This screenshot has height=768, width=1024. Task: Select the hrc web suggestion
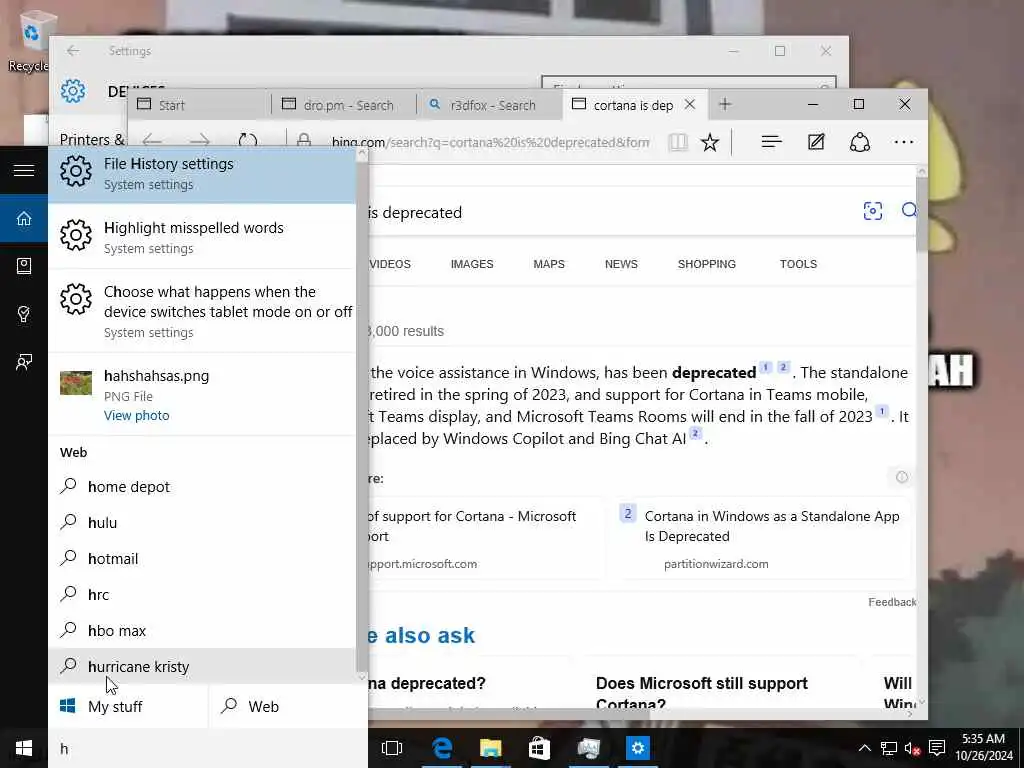pos(202,594)
